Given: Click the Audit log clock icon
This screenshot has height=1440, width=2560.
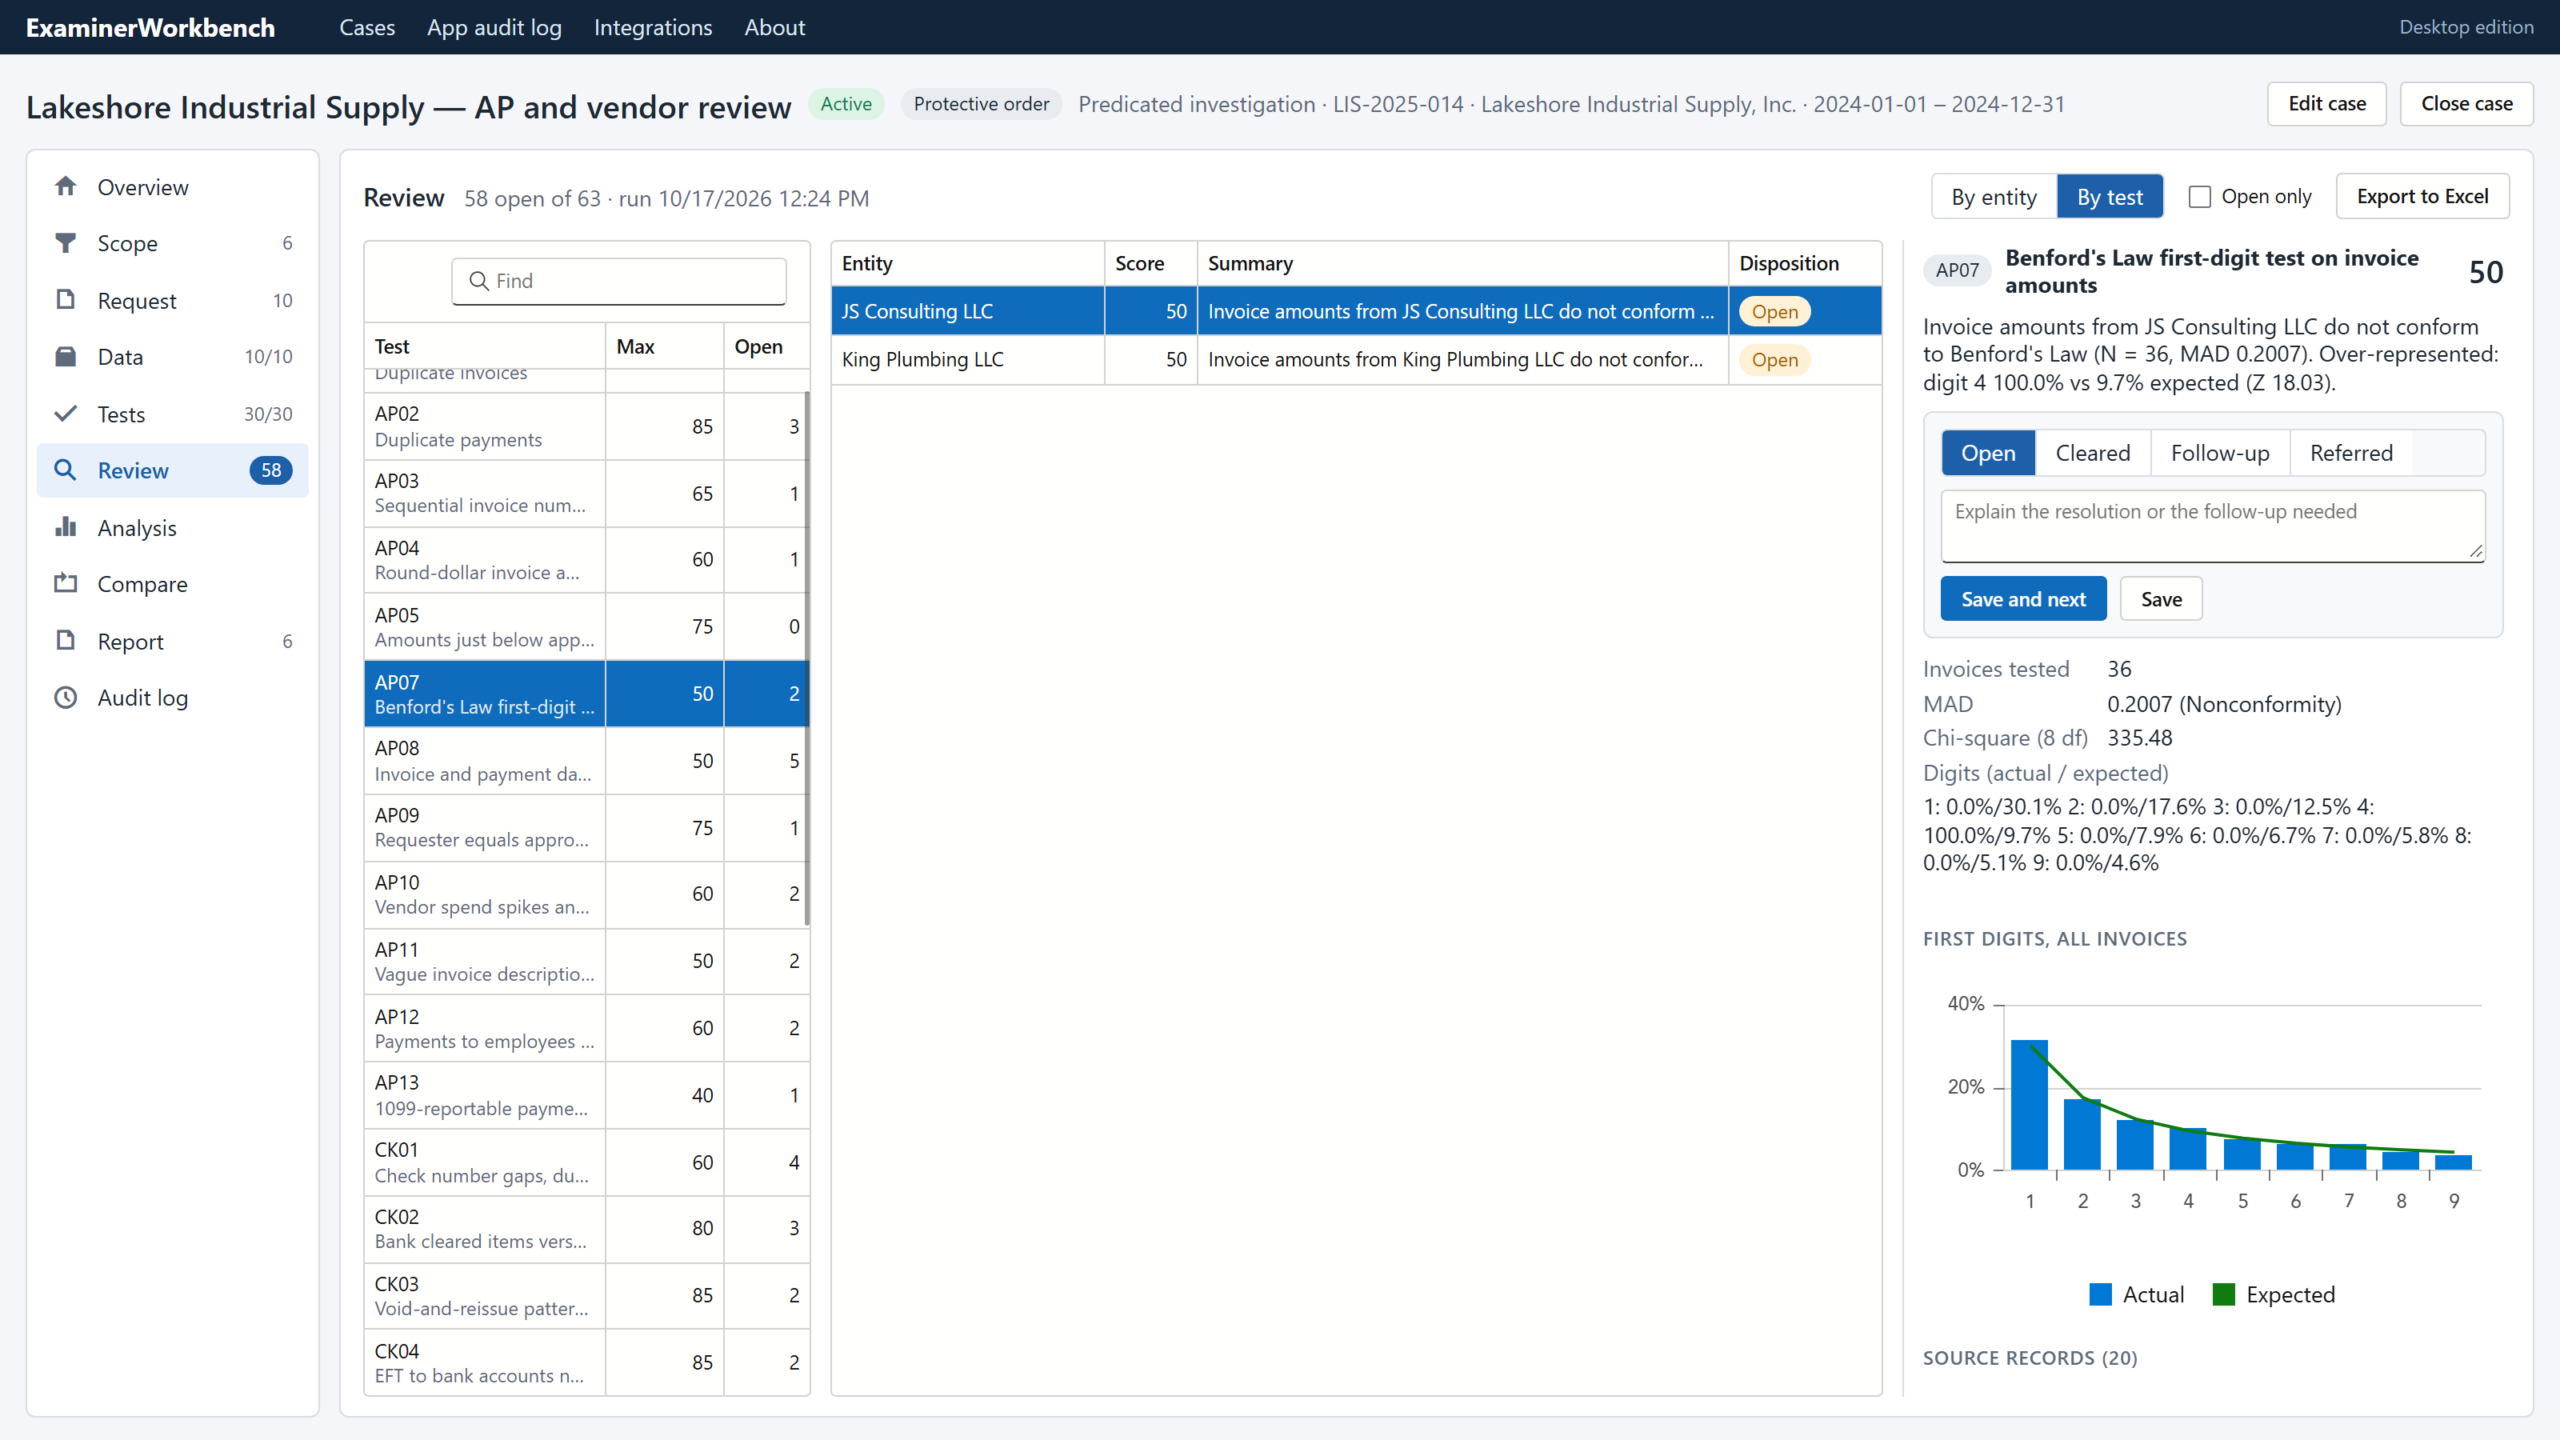Looking at the screenshot, I should pos(66,698).
